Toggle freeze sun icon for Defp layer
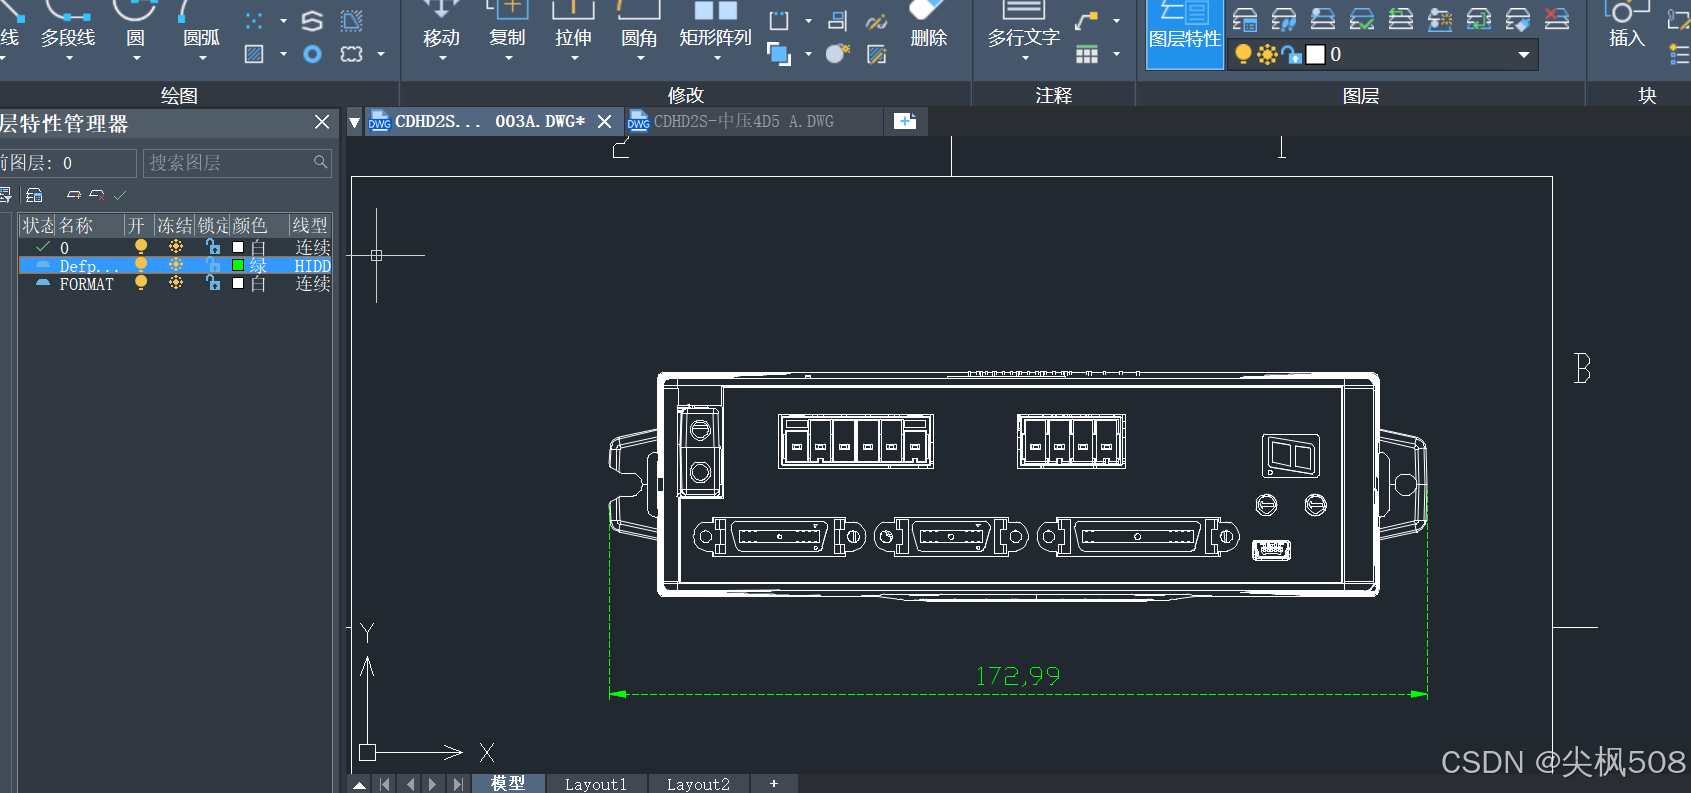Viewport: 1691px width, 793px height. pos(176,265)
